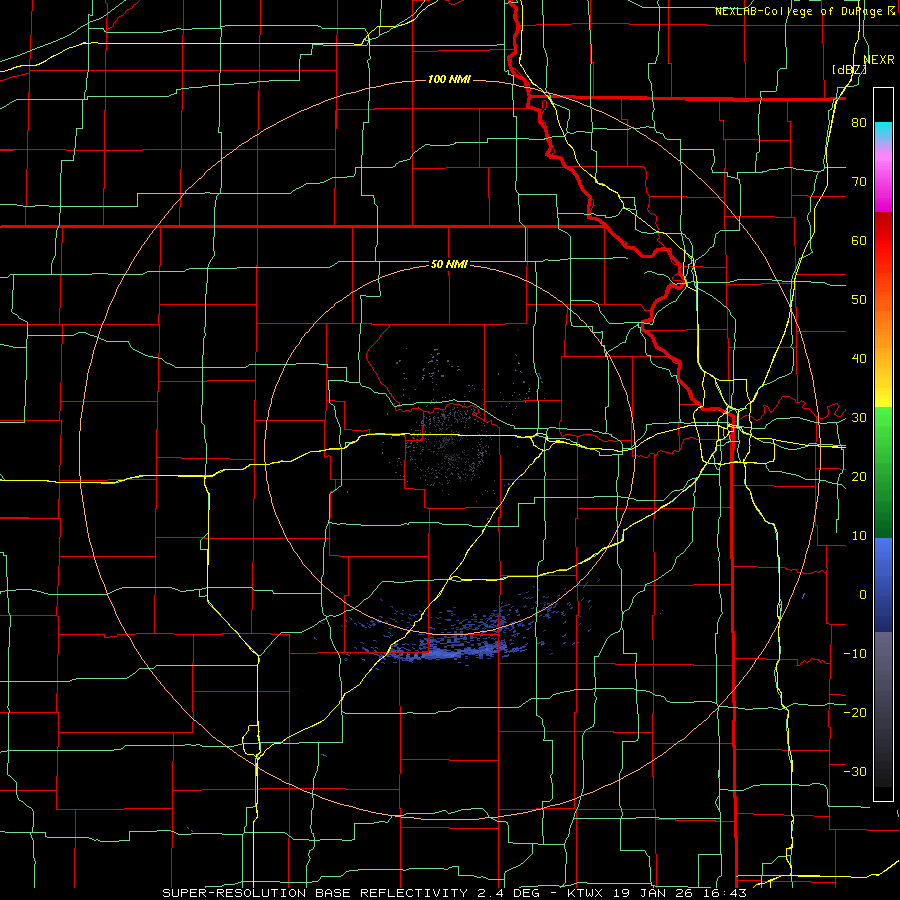Click the 20 dBZ scale value
The width and height of the screenshot is (900, 900).
click(859, 476)
